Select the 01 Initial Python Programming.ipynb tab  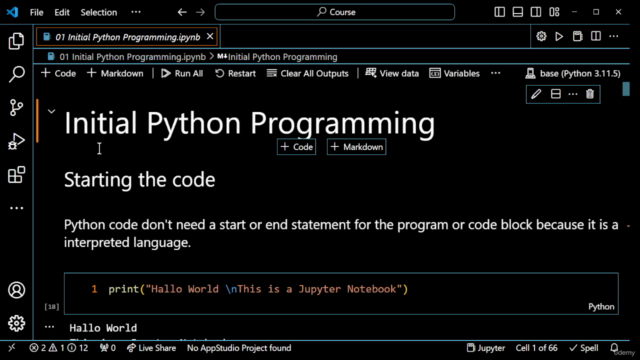coord(127,37)
